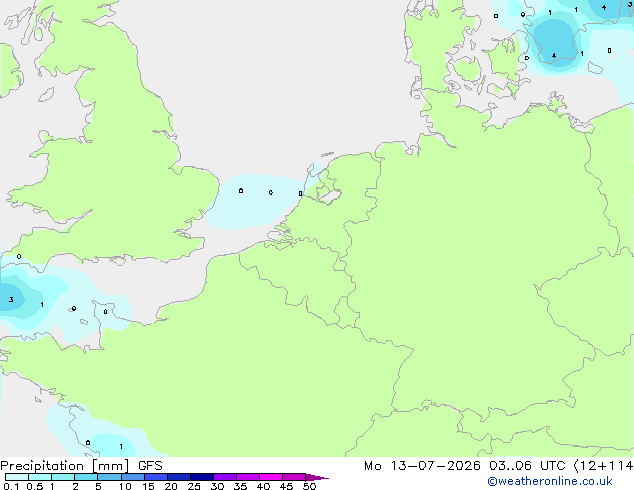Screen dimensions: 634x490
Task: Click the '0.5' legend scale label
Action: click(35, 486)
